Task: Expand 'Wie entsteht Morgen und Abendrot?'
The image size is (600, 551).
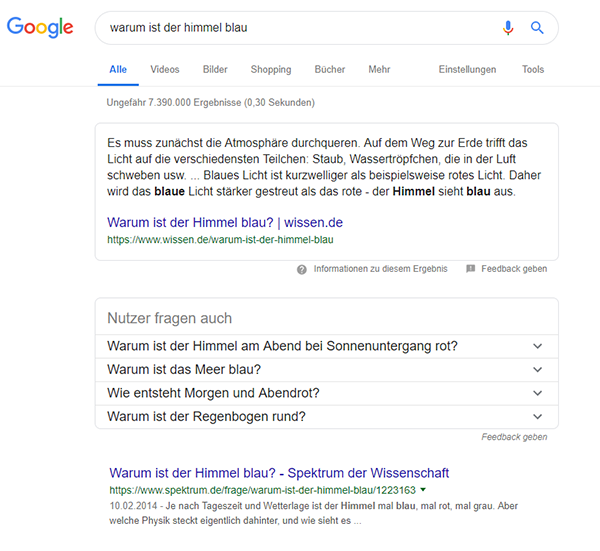Action: coord(326,393)
